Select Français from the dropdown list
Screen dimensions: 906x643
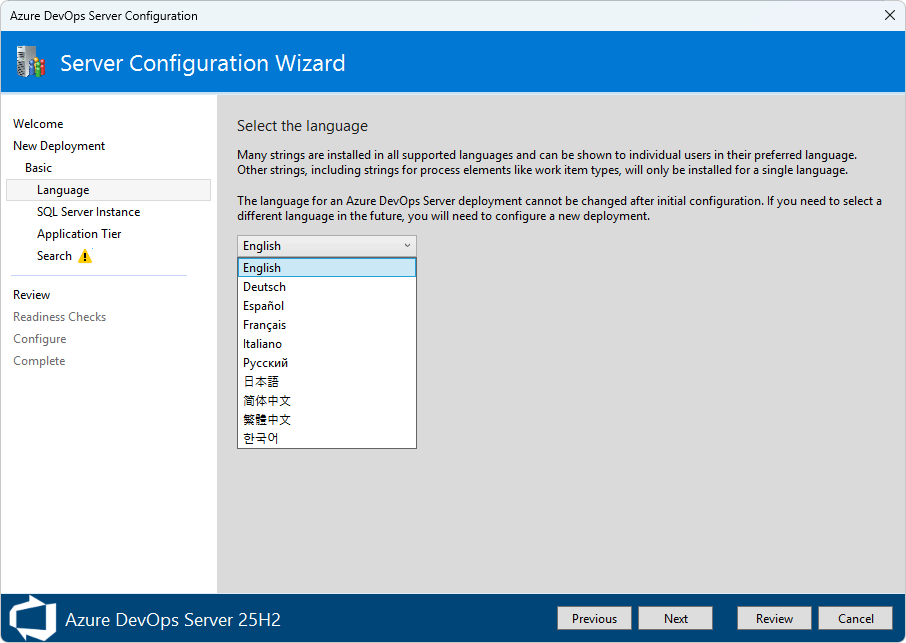tap(326, 325)
